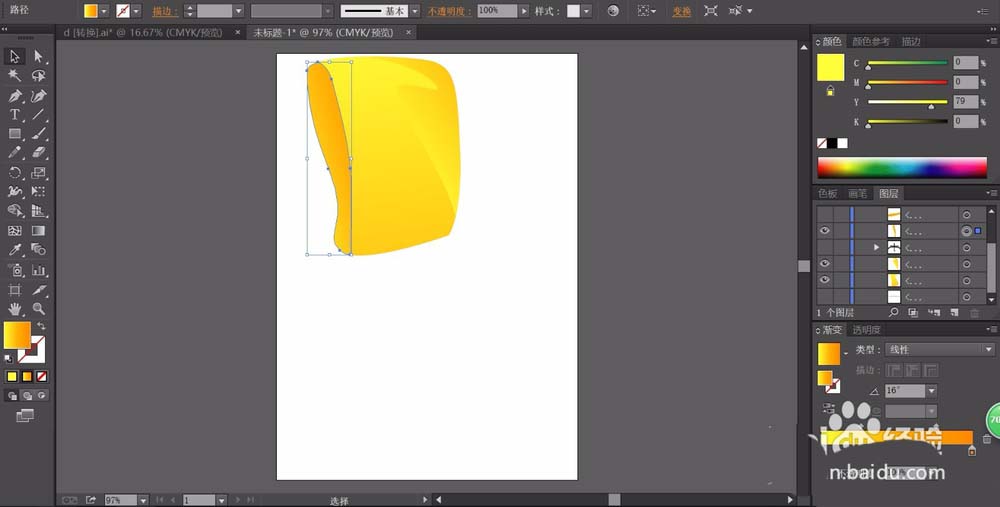The height and width of the screenshot is (507, 1000).
Task: Switch to the 颜色参考 panel tab
Action: tap(871, 41)
